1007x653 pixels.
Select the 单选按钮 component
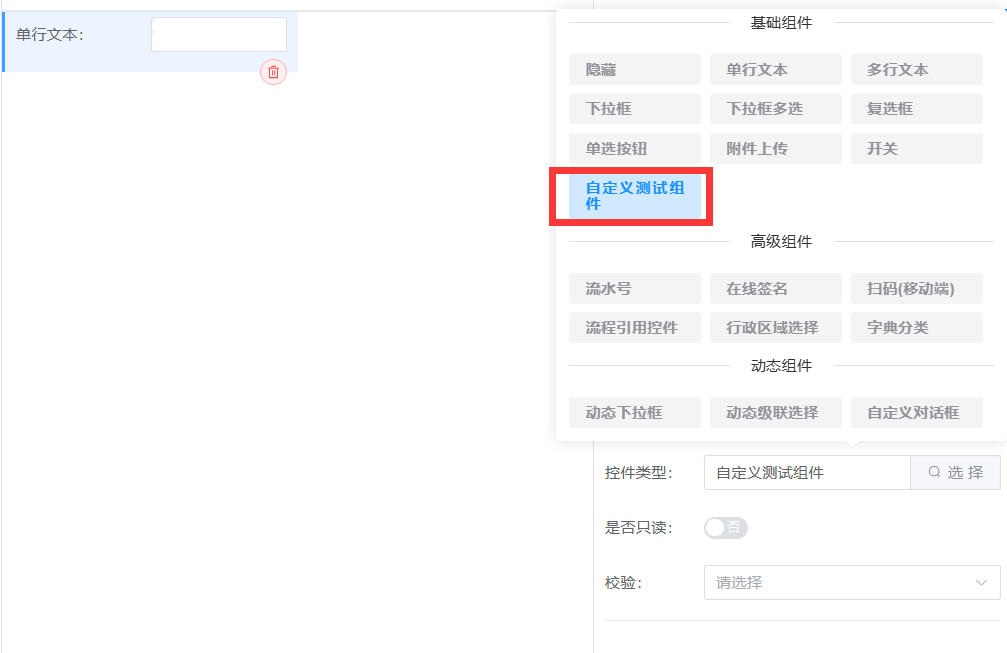pos(635,148)
